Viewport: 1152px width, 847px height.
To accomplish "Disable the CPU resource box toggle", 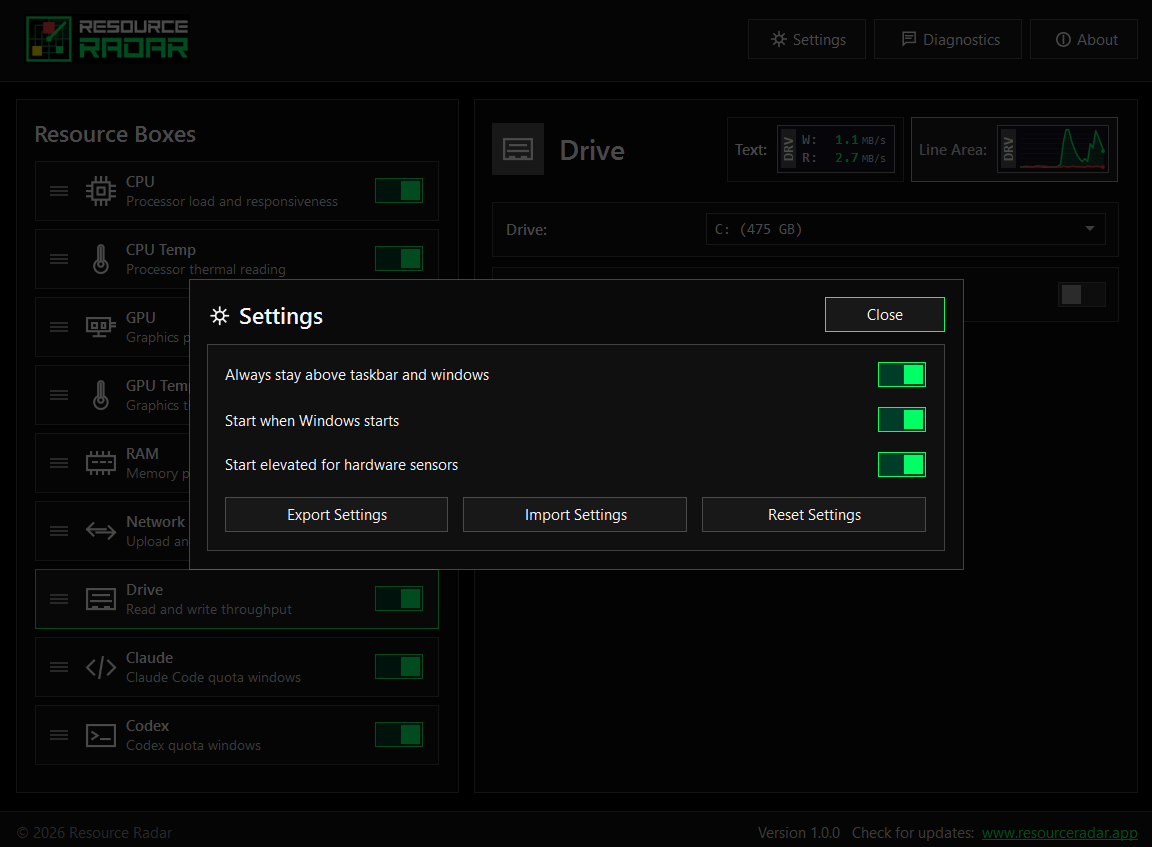I will point(399,191).
